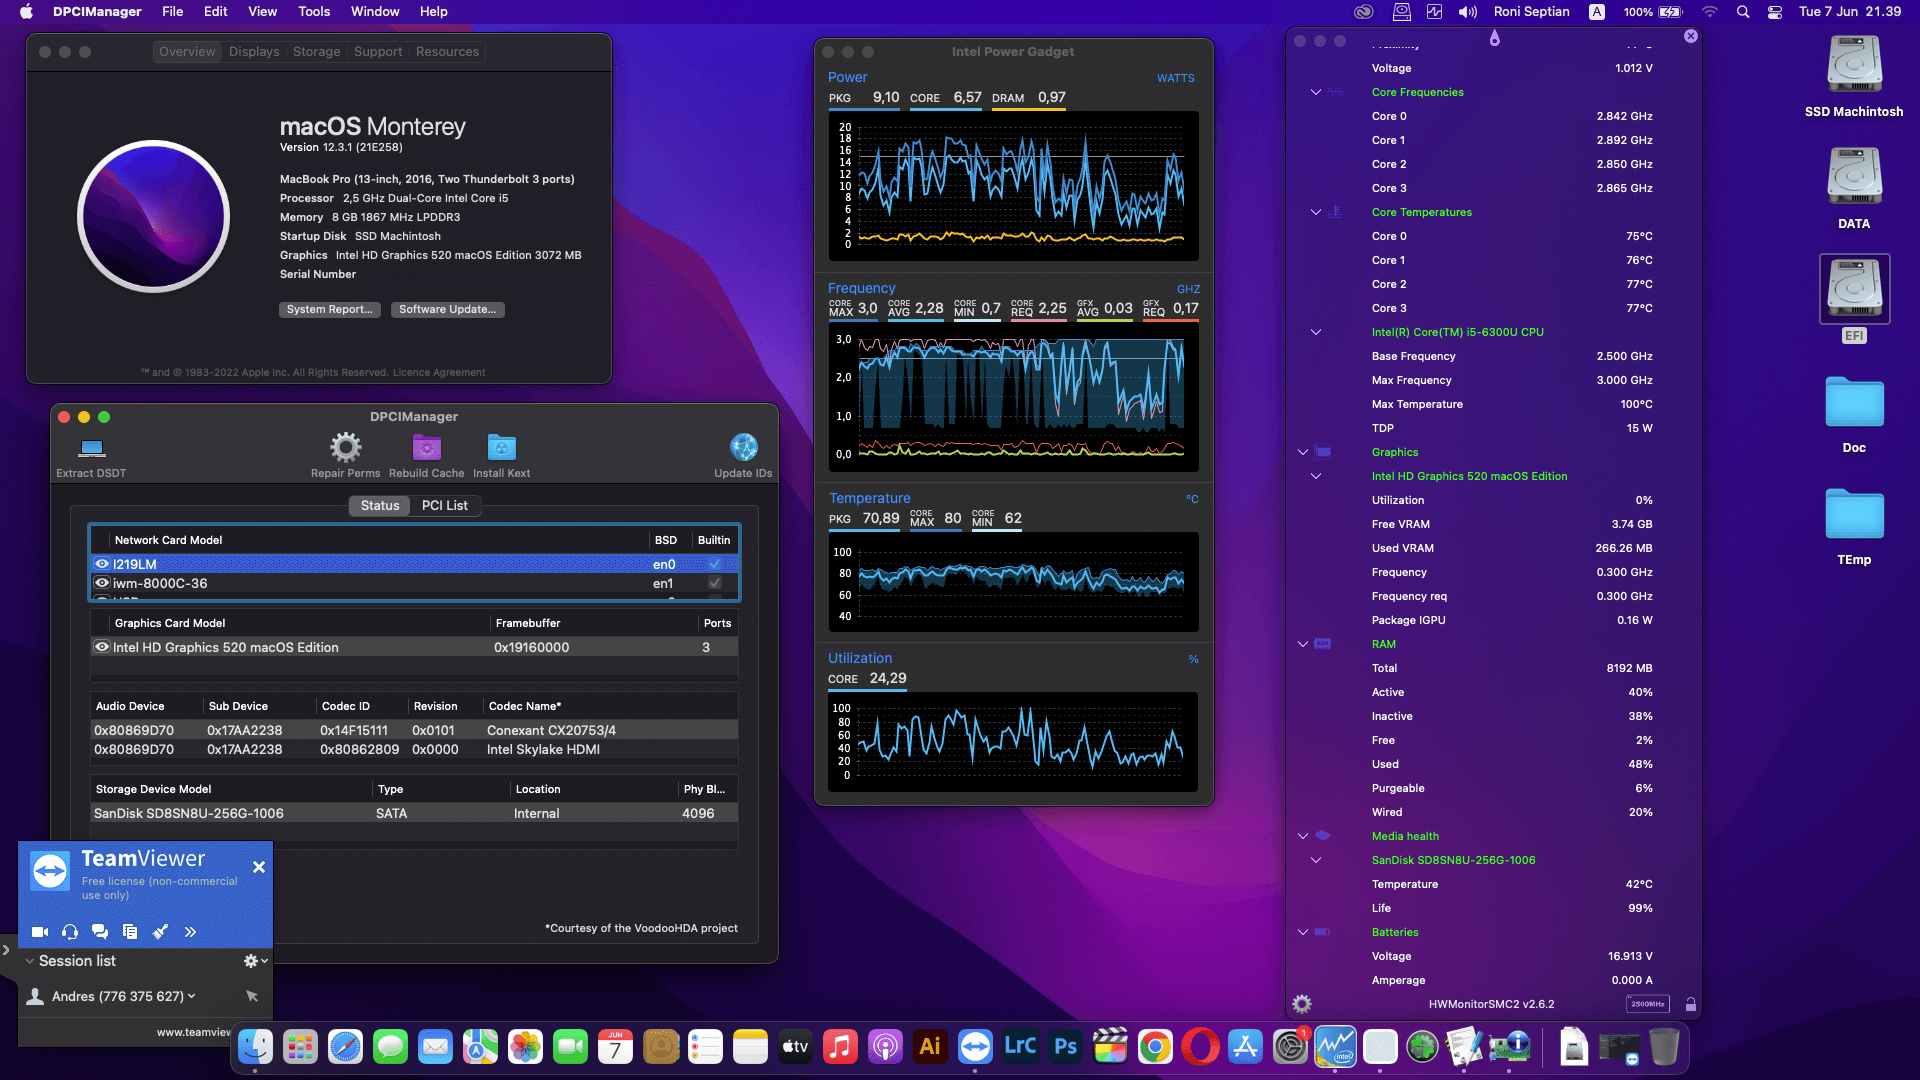Open Final Cut Pro in the Dock

(x=1110, y=1047)
